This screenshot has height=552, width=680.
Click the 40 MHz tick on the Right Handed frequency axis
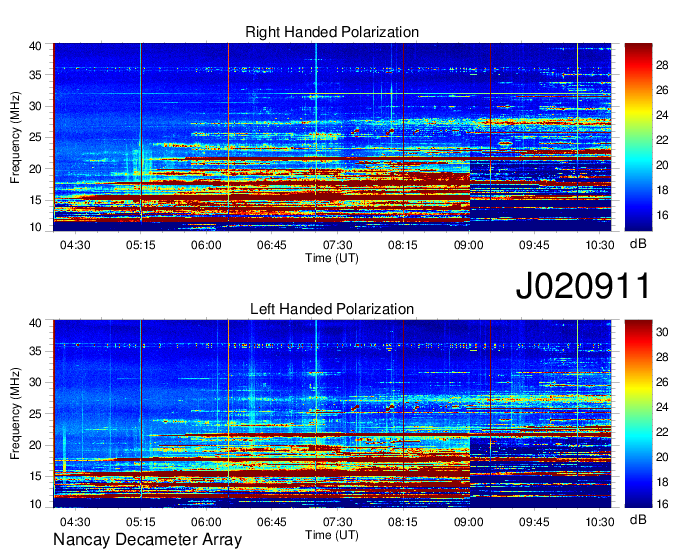[x=35, y=46]
